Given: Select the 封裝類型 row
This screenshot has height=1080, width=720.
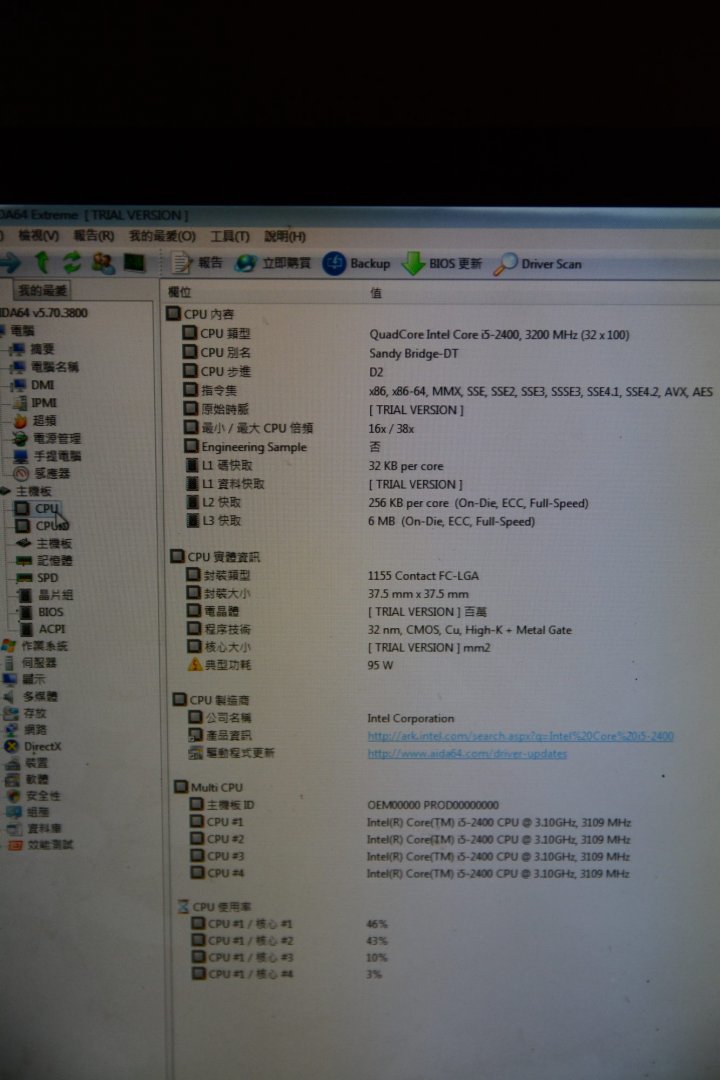Looking at the screenshot, I should point(333,575).
